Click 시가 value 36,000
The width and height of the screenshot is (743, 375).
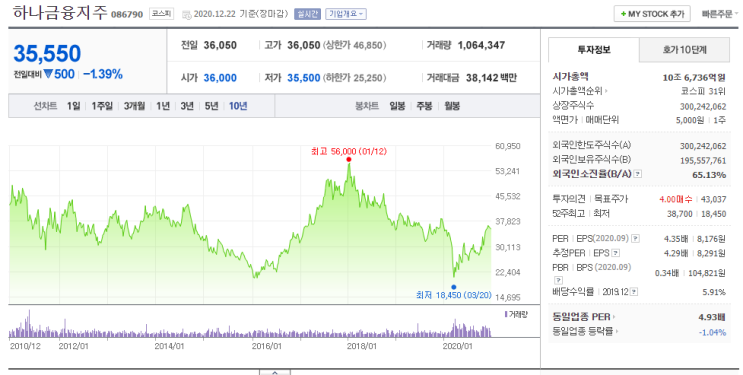(x=220, y=78)
